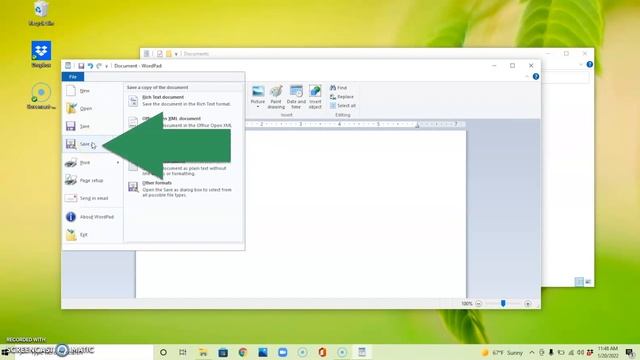Click the Start button on taskbar
Image resolution: width=640 pixels, height=360 pixels.
click(5, 352)
